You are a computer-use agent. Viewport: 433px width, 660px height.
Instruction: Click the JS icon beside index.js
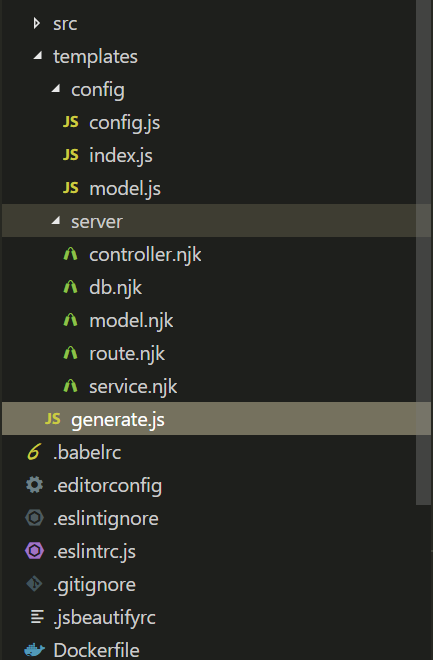[x=71, y=155]
